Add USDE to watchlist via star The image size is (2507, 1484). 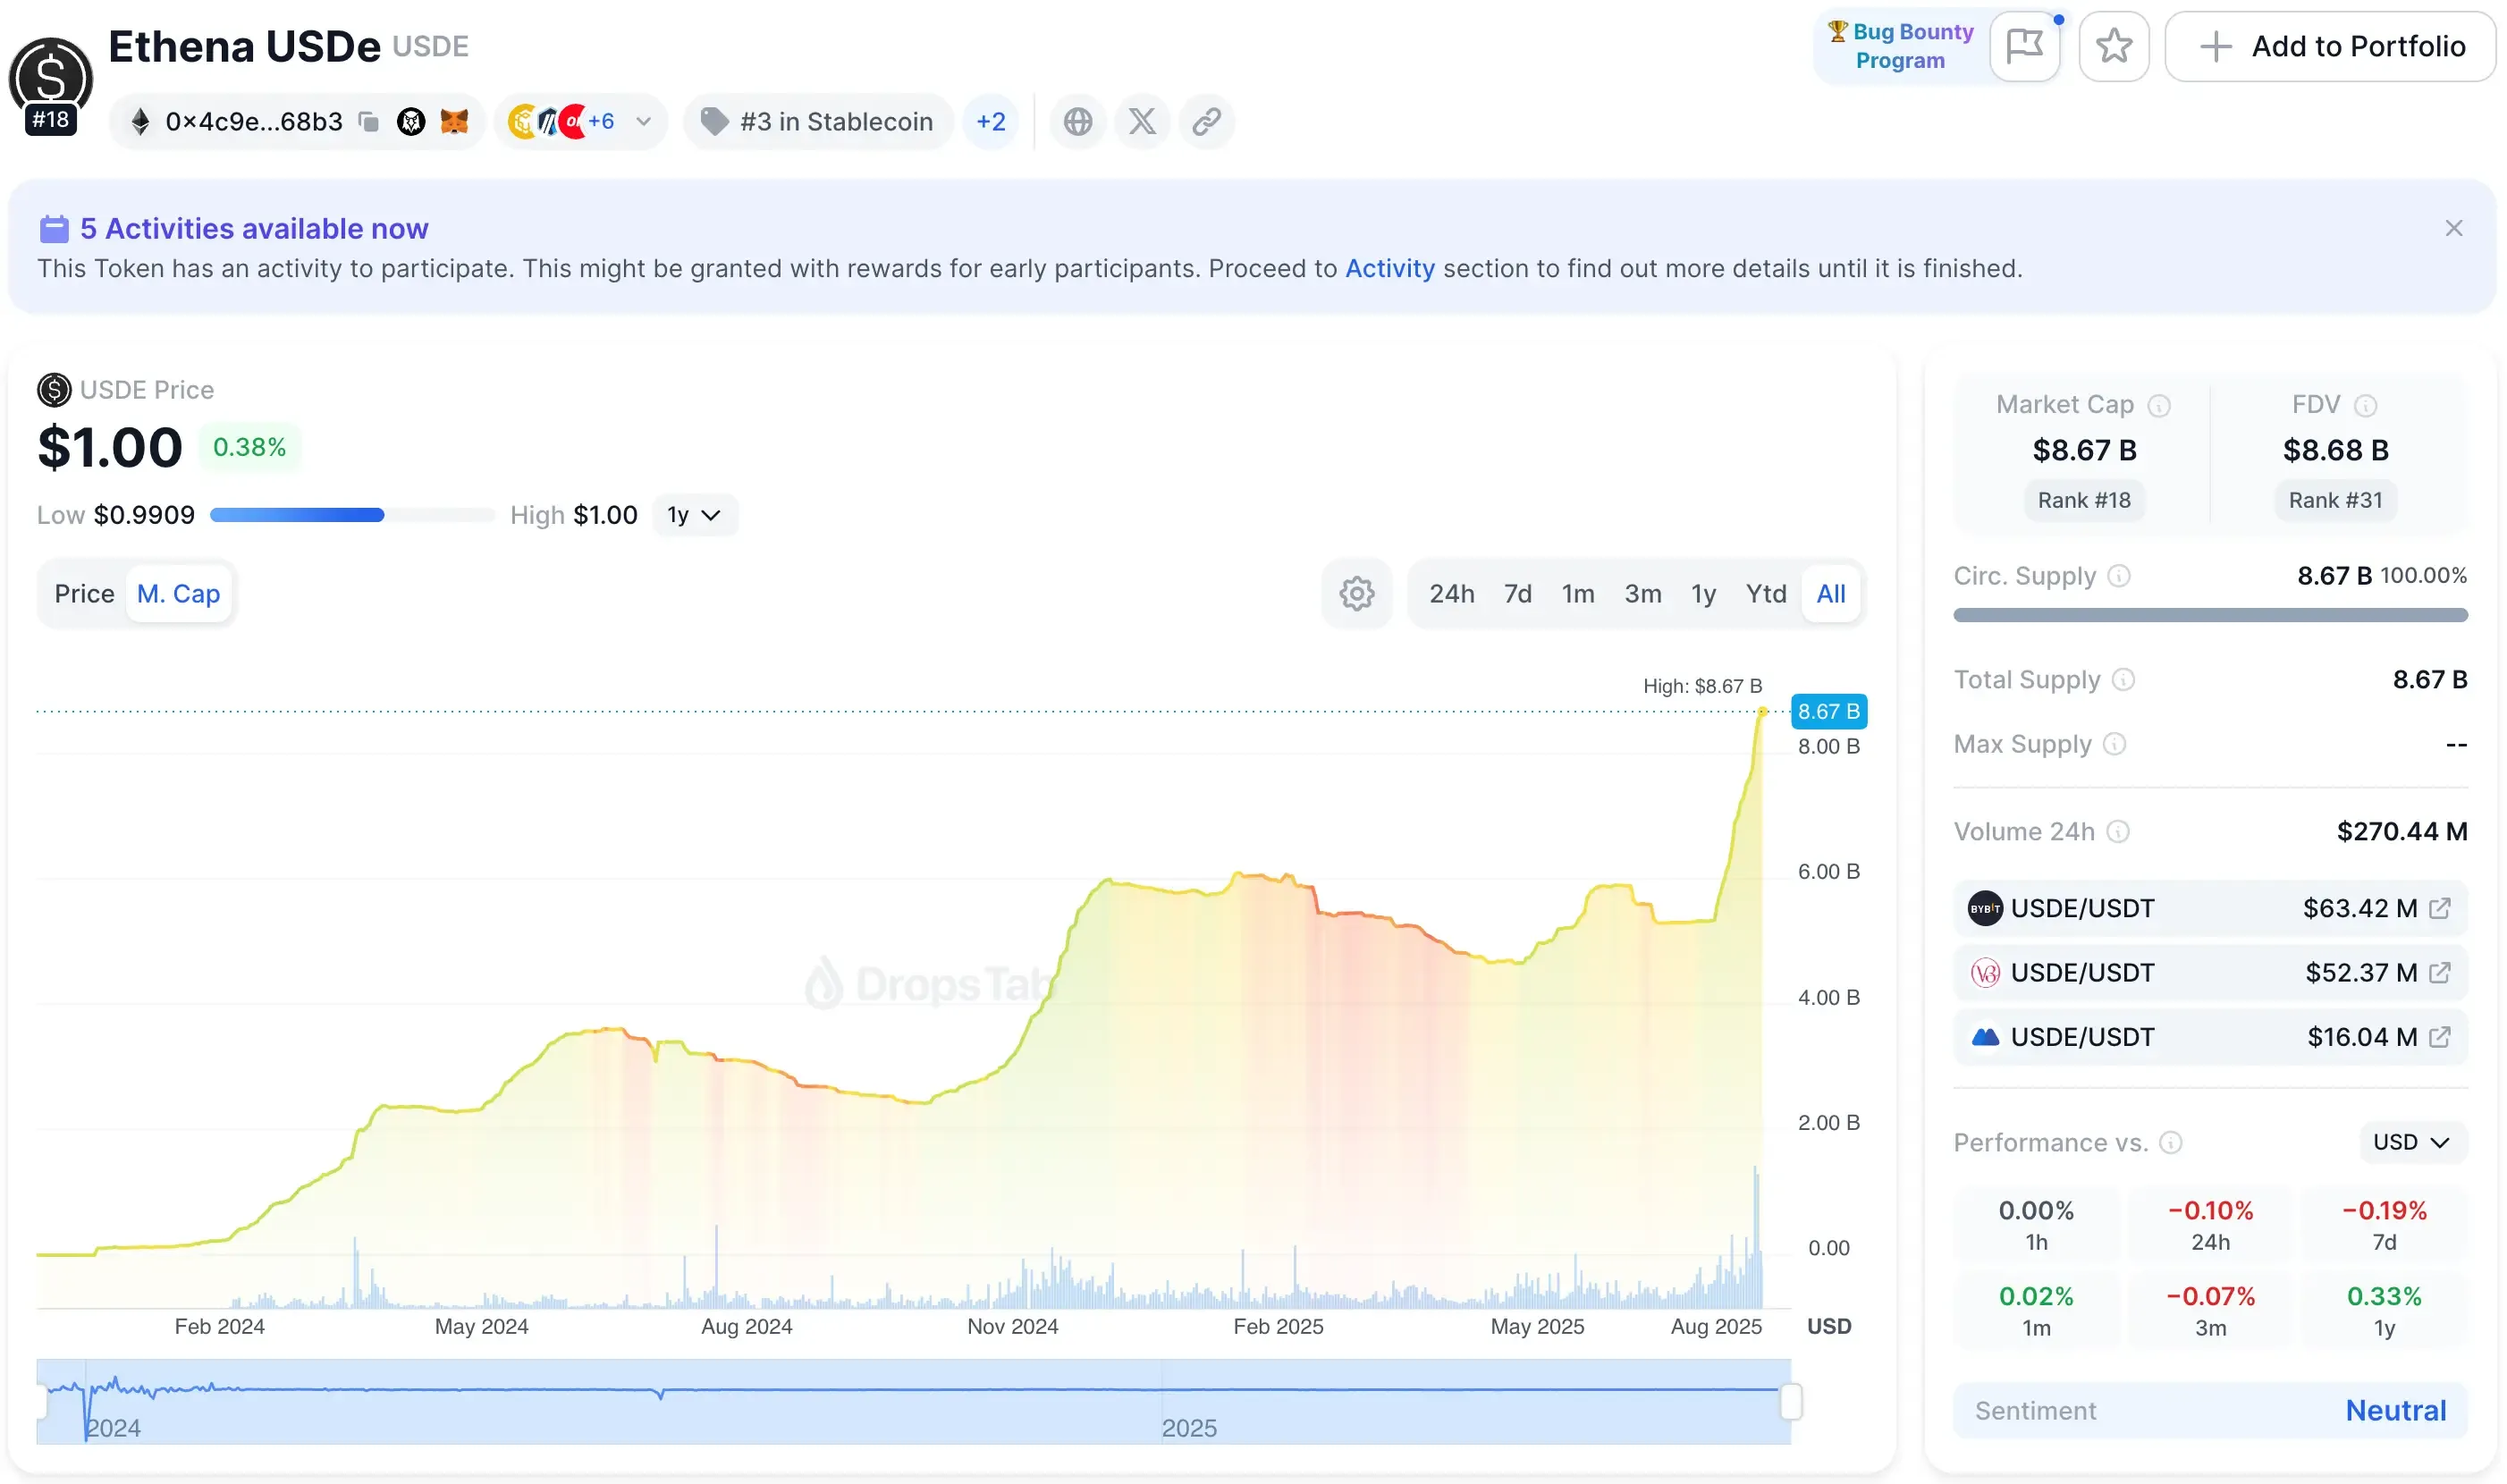click(2114, 46)
